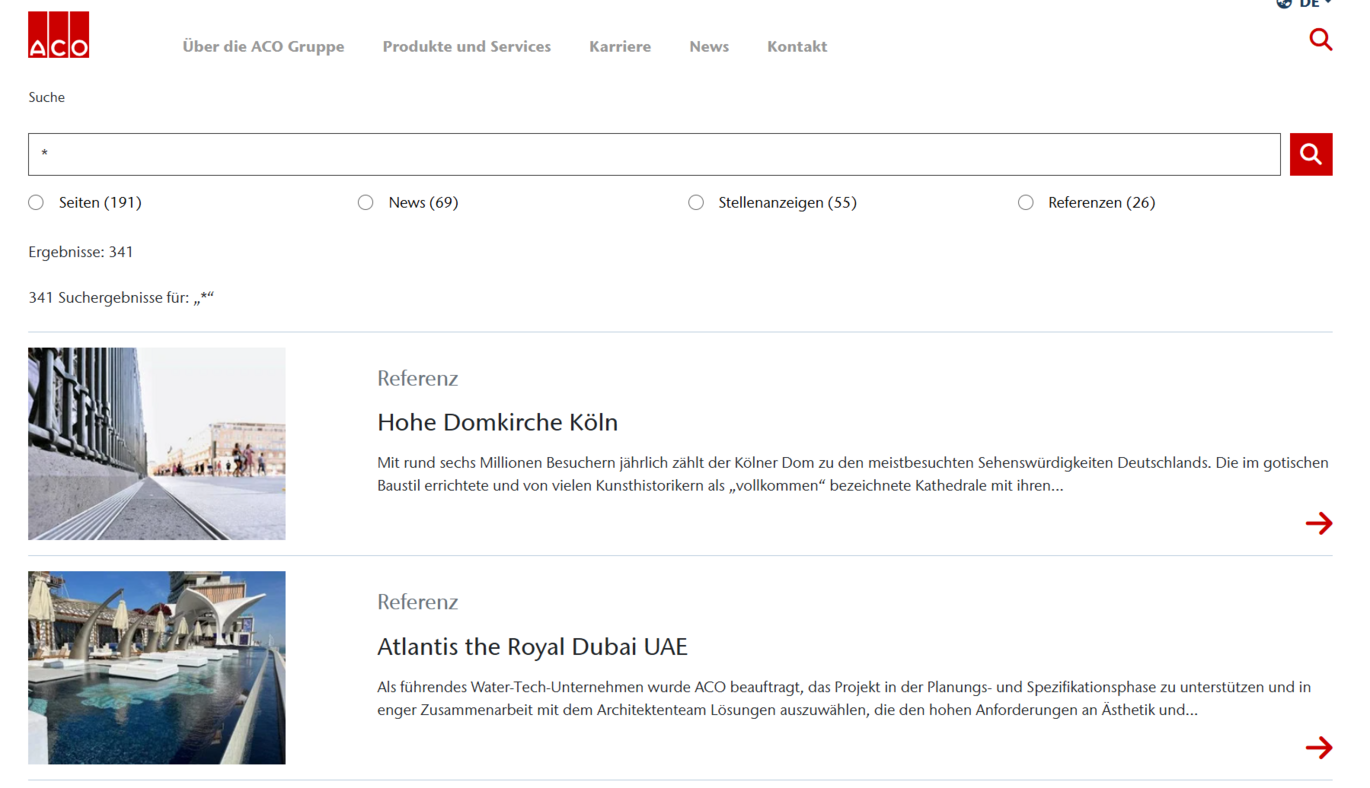Open the DE language selector
This screenshot has height=788, width=1370.
1304,4
